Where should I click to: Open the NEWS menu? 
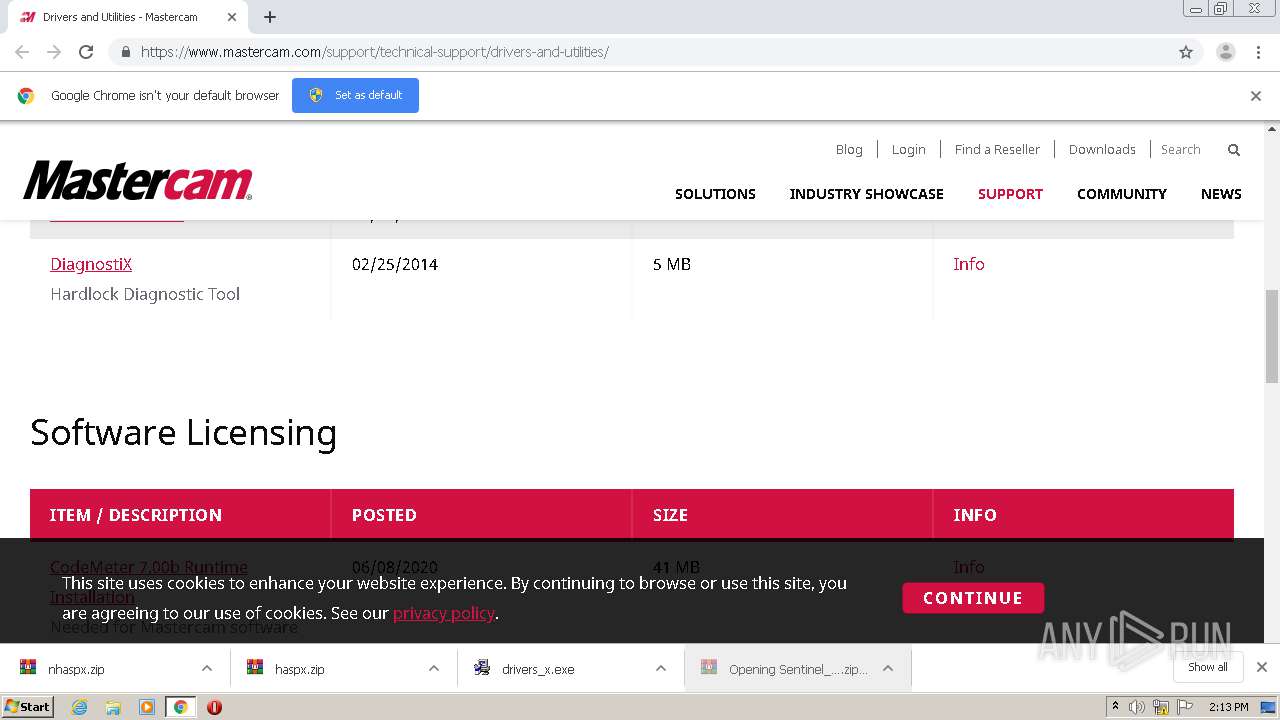[x=1221, y=194]
